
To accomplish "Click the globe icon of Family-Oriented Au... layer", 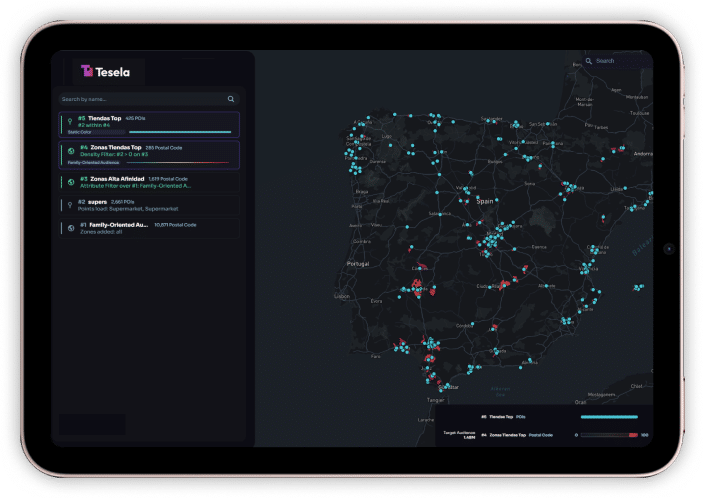I will click(70, 228).
